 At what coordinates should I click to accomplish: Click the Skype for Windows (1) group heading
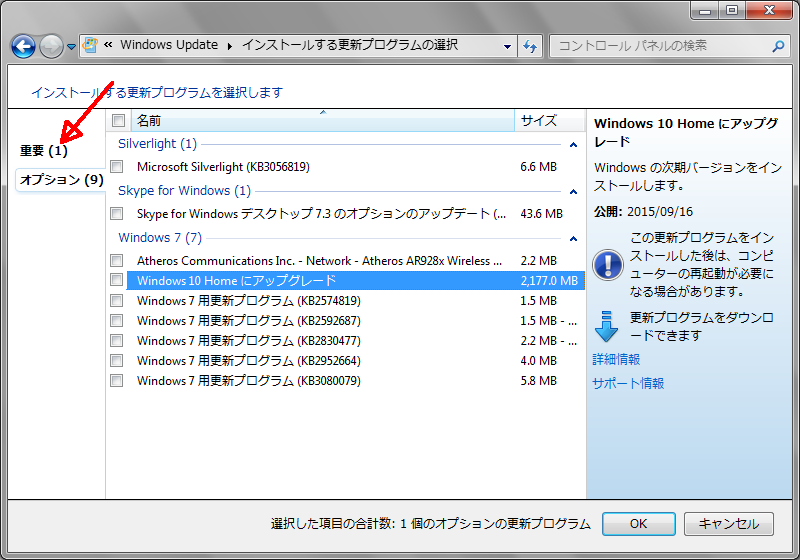184,191
